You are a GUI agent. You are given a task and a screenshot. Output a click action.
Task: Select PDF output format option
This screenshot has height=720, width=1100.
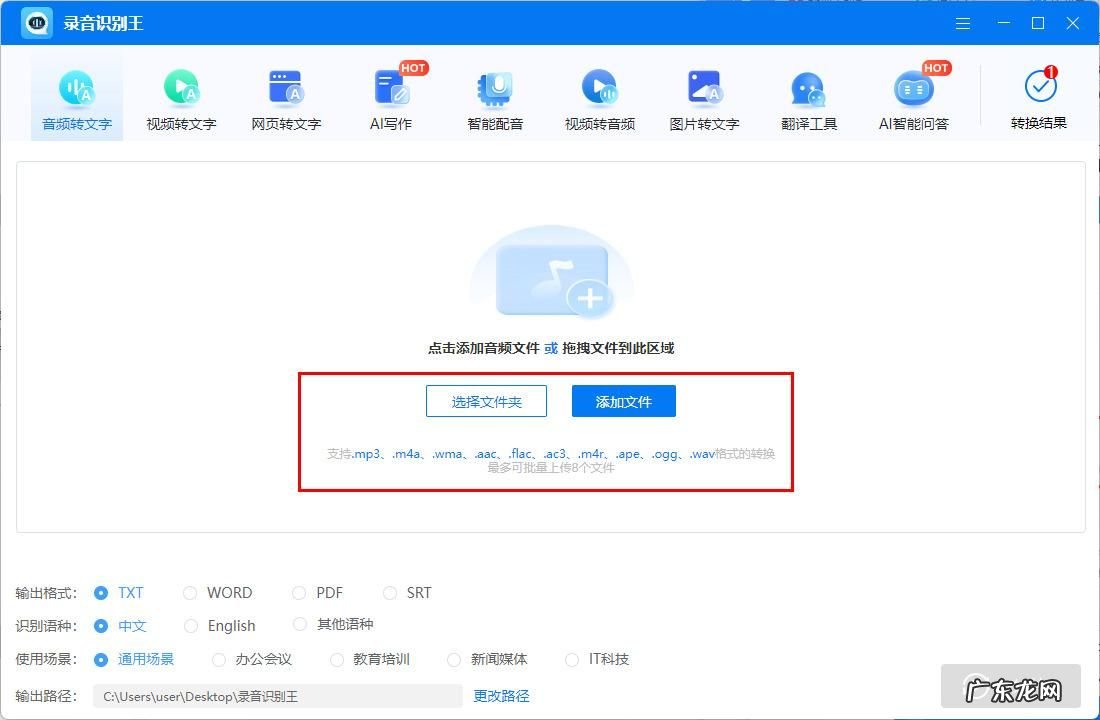pyautogui.click(x=299, y=593)
